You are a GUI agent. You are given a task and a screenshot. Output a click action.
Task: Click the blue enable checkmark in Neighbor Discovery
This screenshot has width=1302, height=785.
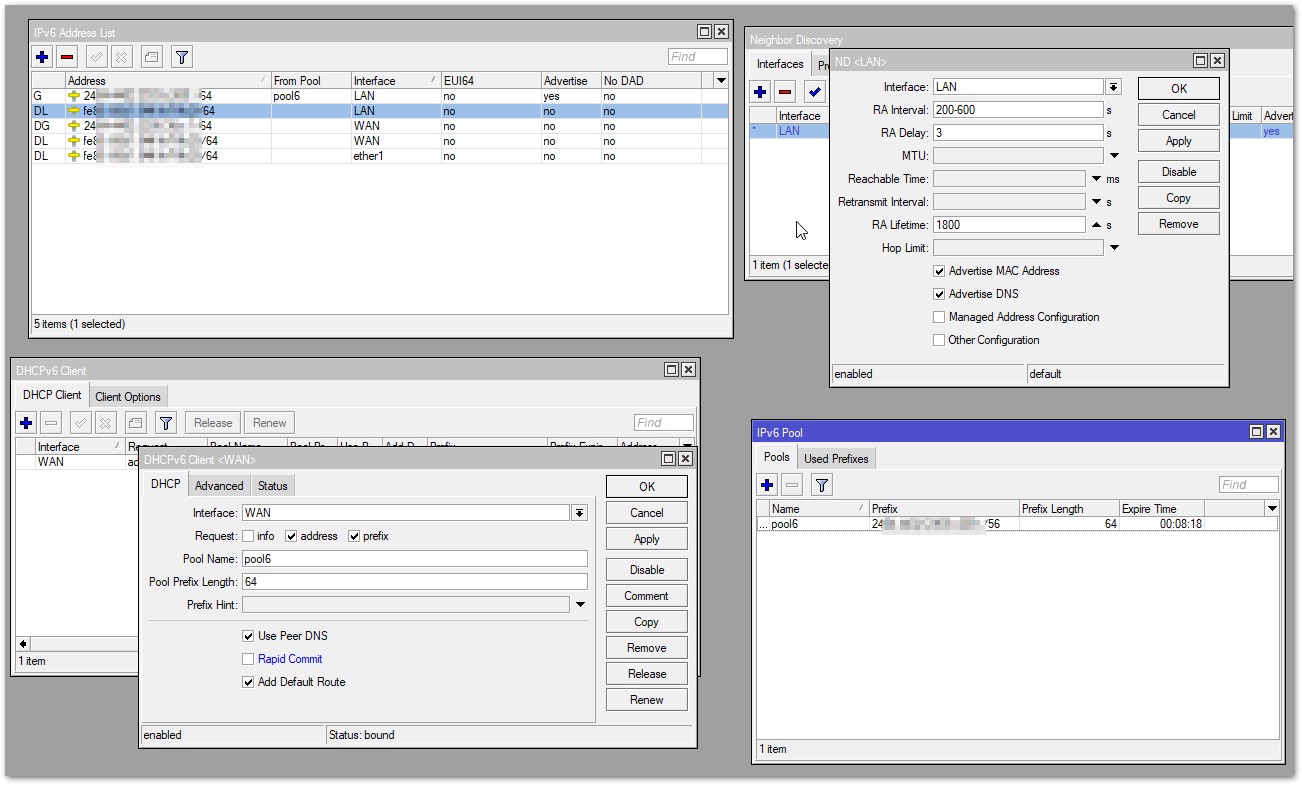click(x=814, y=92)
